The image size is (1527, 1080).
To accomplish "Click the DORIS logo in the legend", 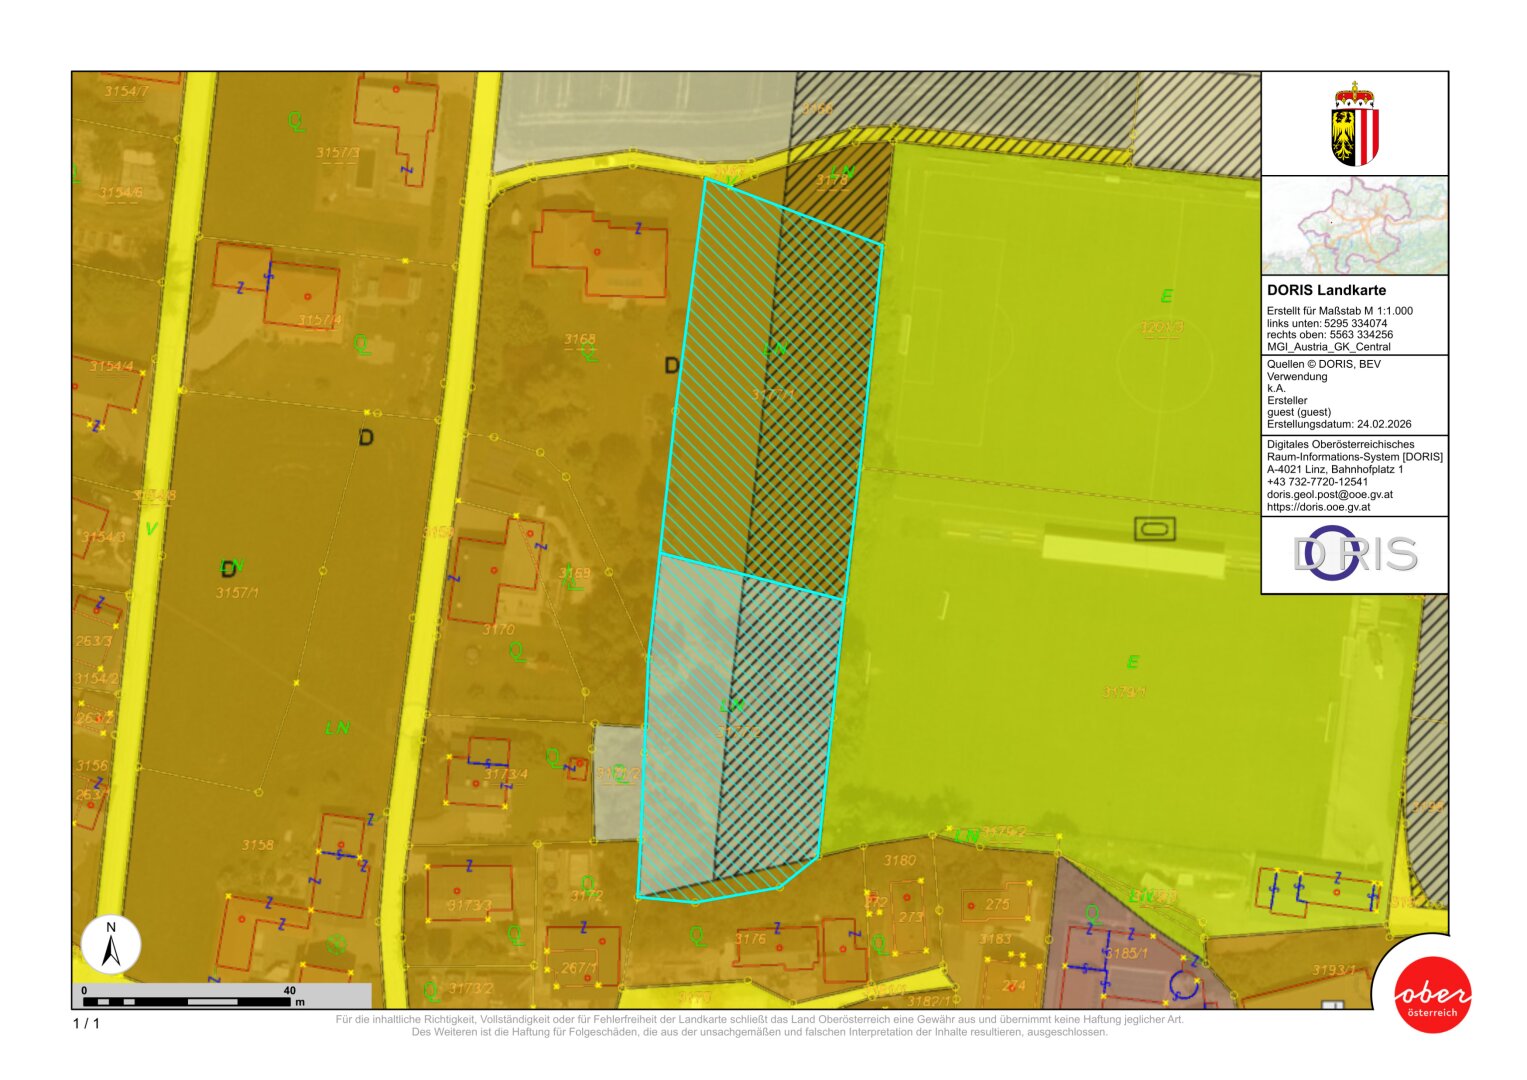I will (x=1354, y=554).
